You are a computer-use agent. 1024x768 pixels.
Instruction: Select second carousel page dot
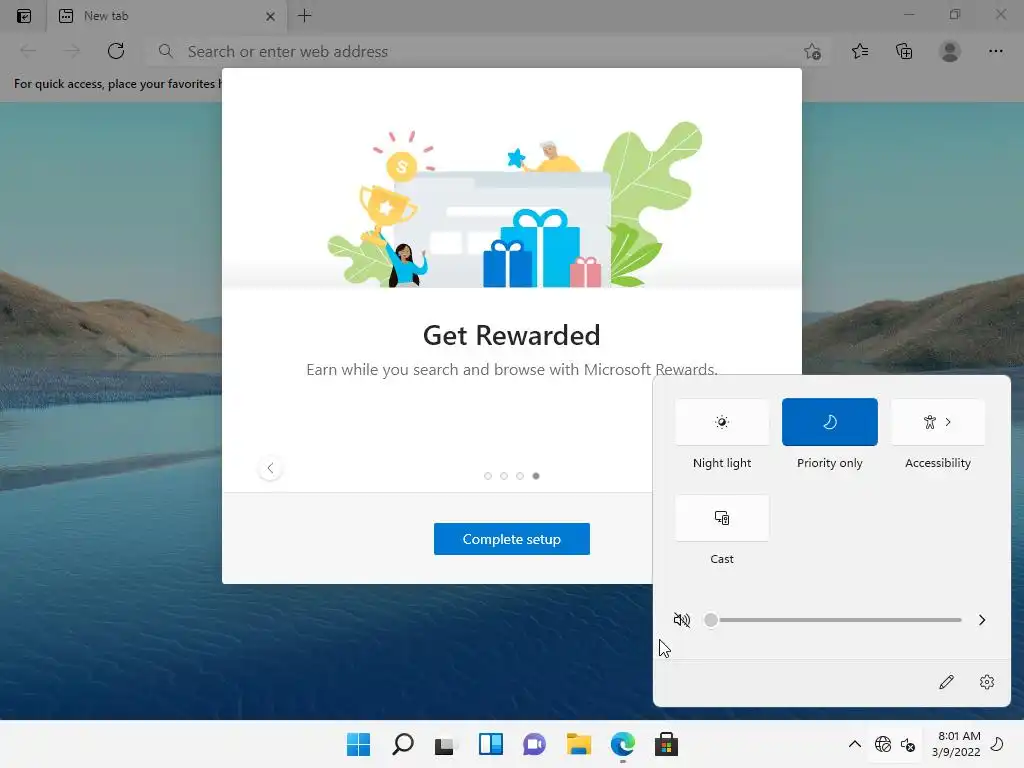(x=504, y=475)
